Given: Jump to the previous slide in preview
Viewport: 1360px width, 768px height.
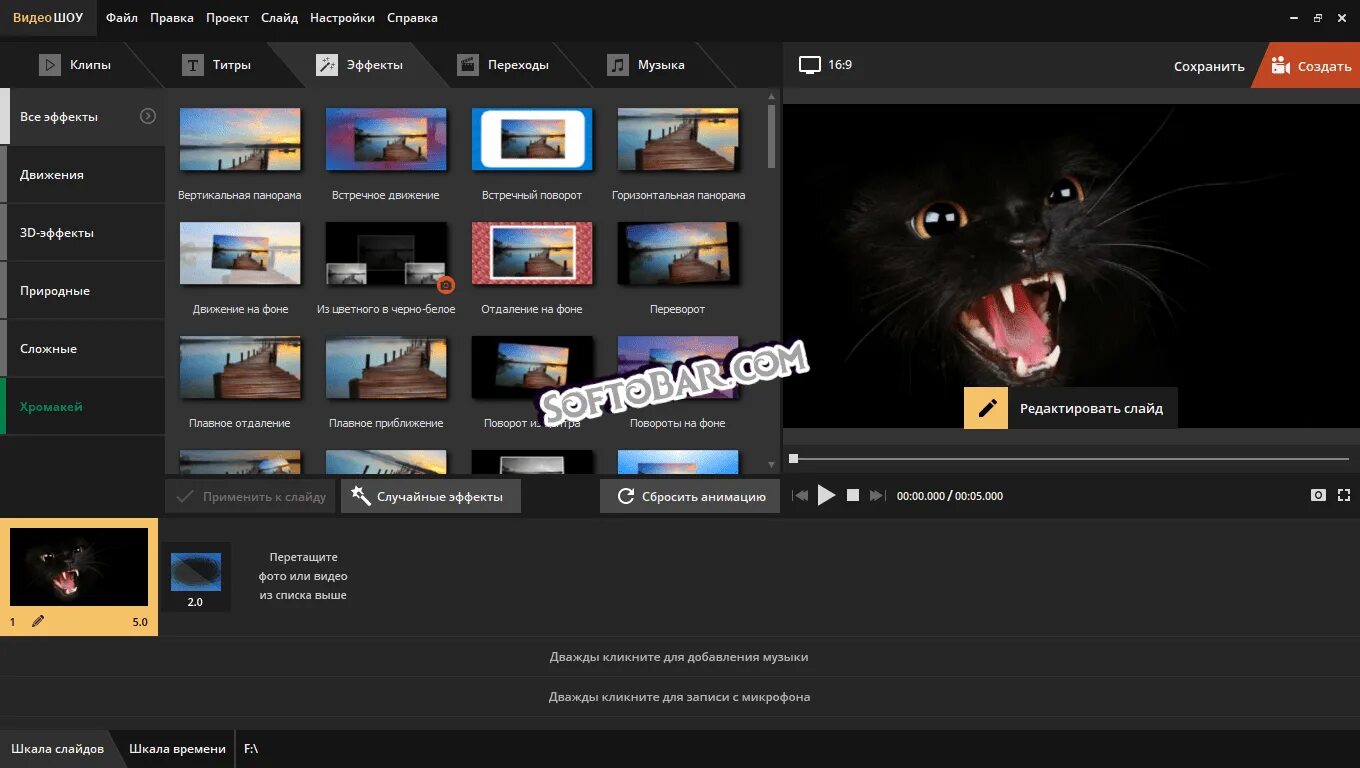Looking at the screenshot, I should pyautogui.click(x=800, y=495).
